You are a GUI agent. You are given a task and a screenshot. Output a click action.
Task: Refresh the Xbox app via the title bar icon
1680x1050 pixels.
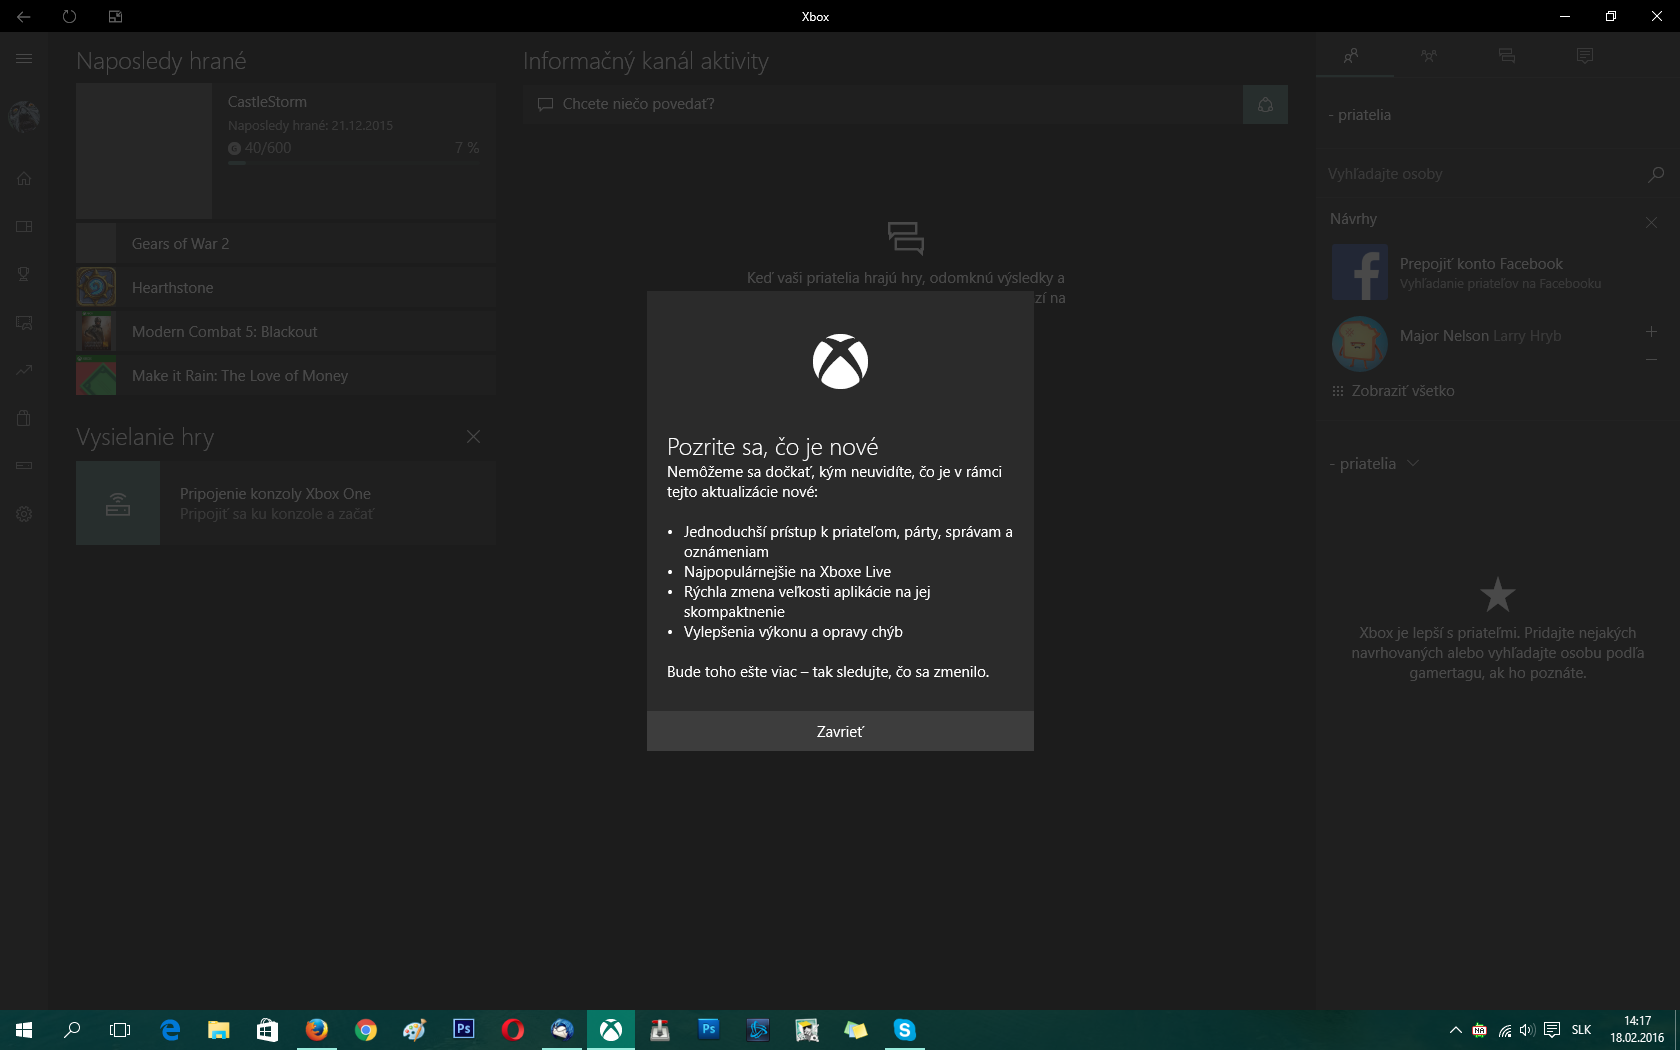point(69,16)
